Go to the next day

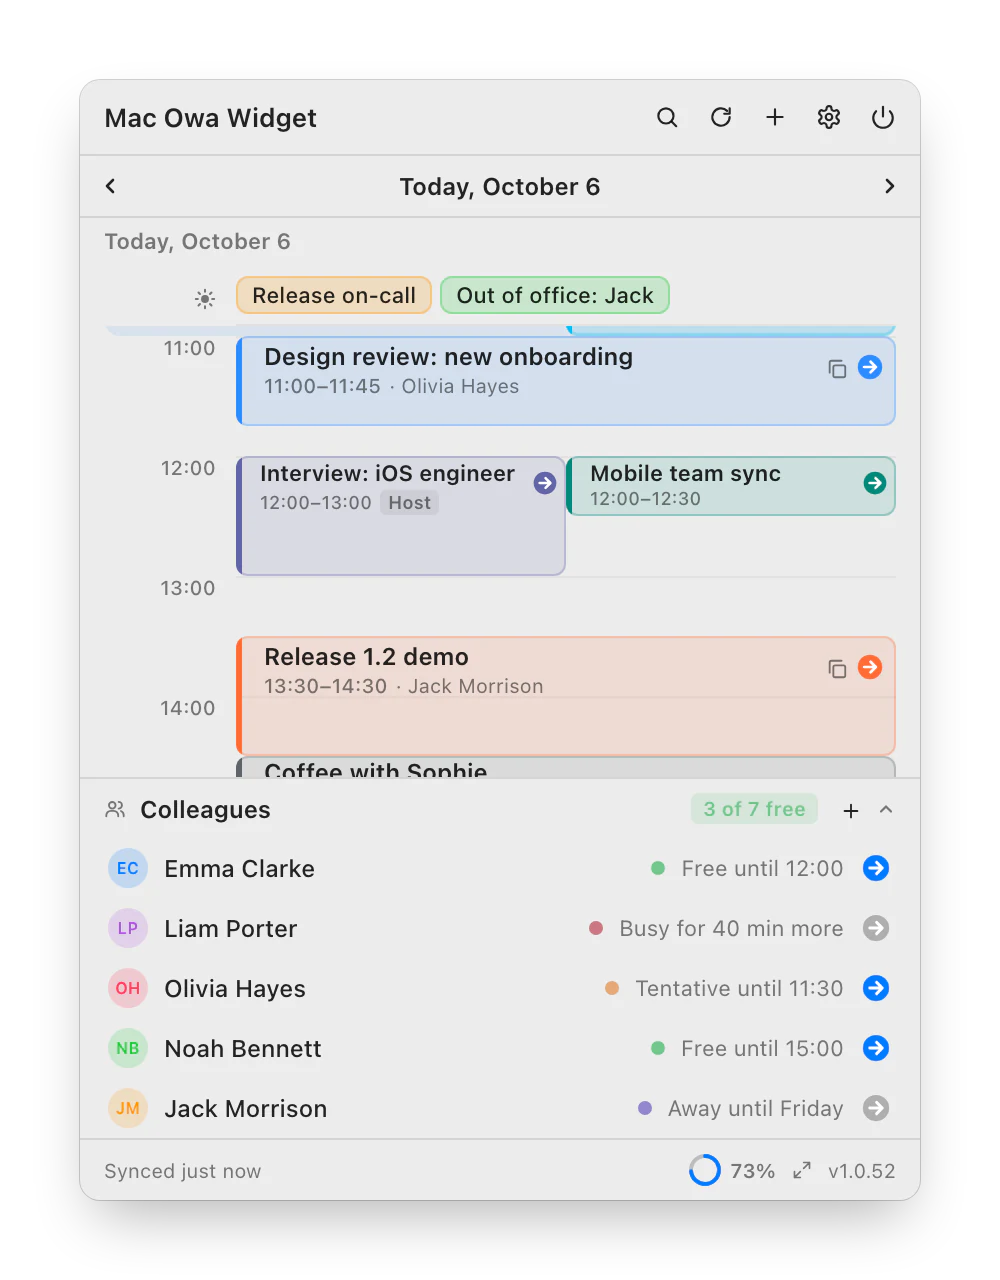click(889, 186)
